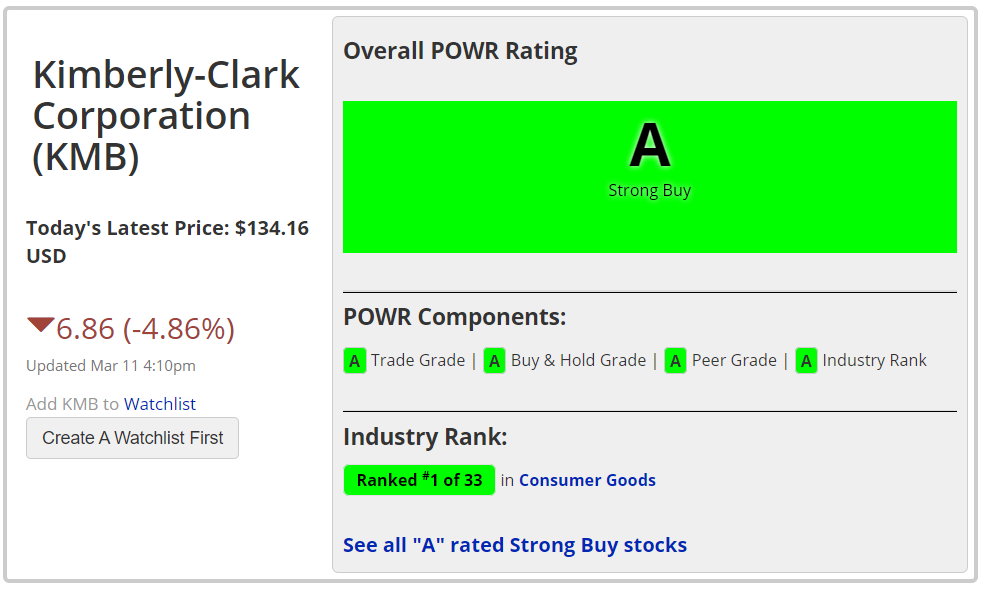The image size is (983, 590).
Task: Click the Buy & Hold Grade A badge
Action: (x=494, y=361)
